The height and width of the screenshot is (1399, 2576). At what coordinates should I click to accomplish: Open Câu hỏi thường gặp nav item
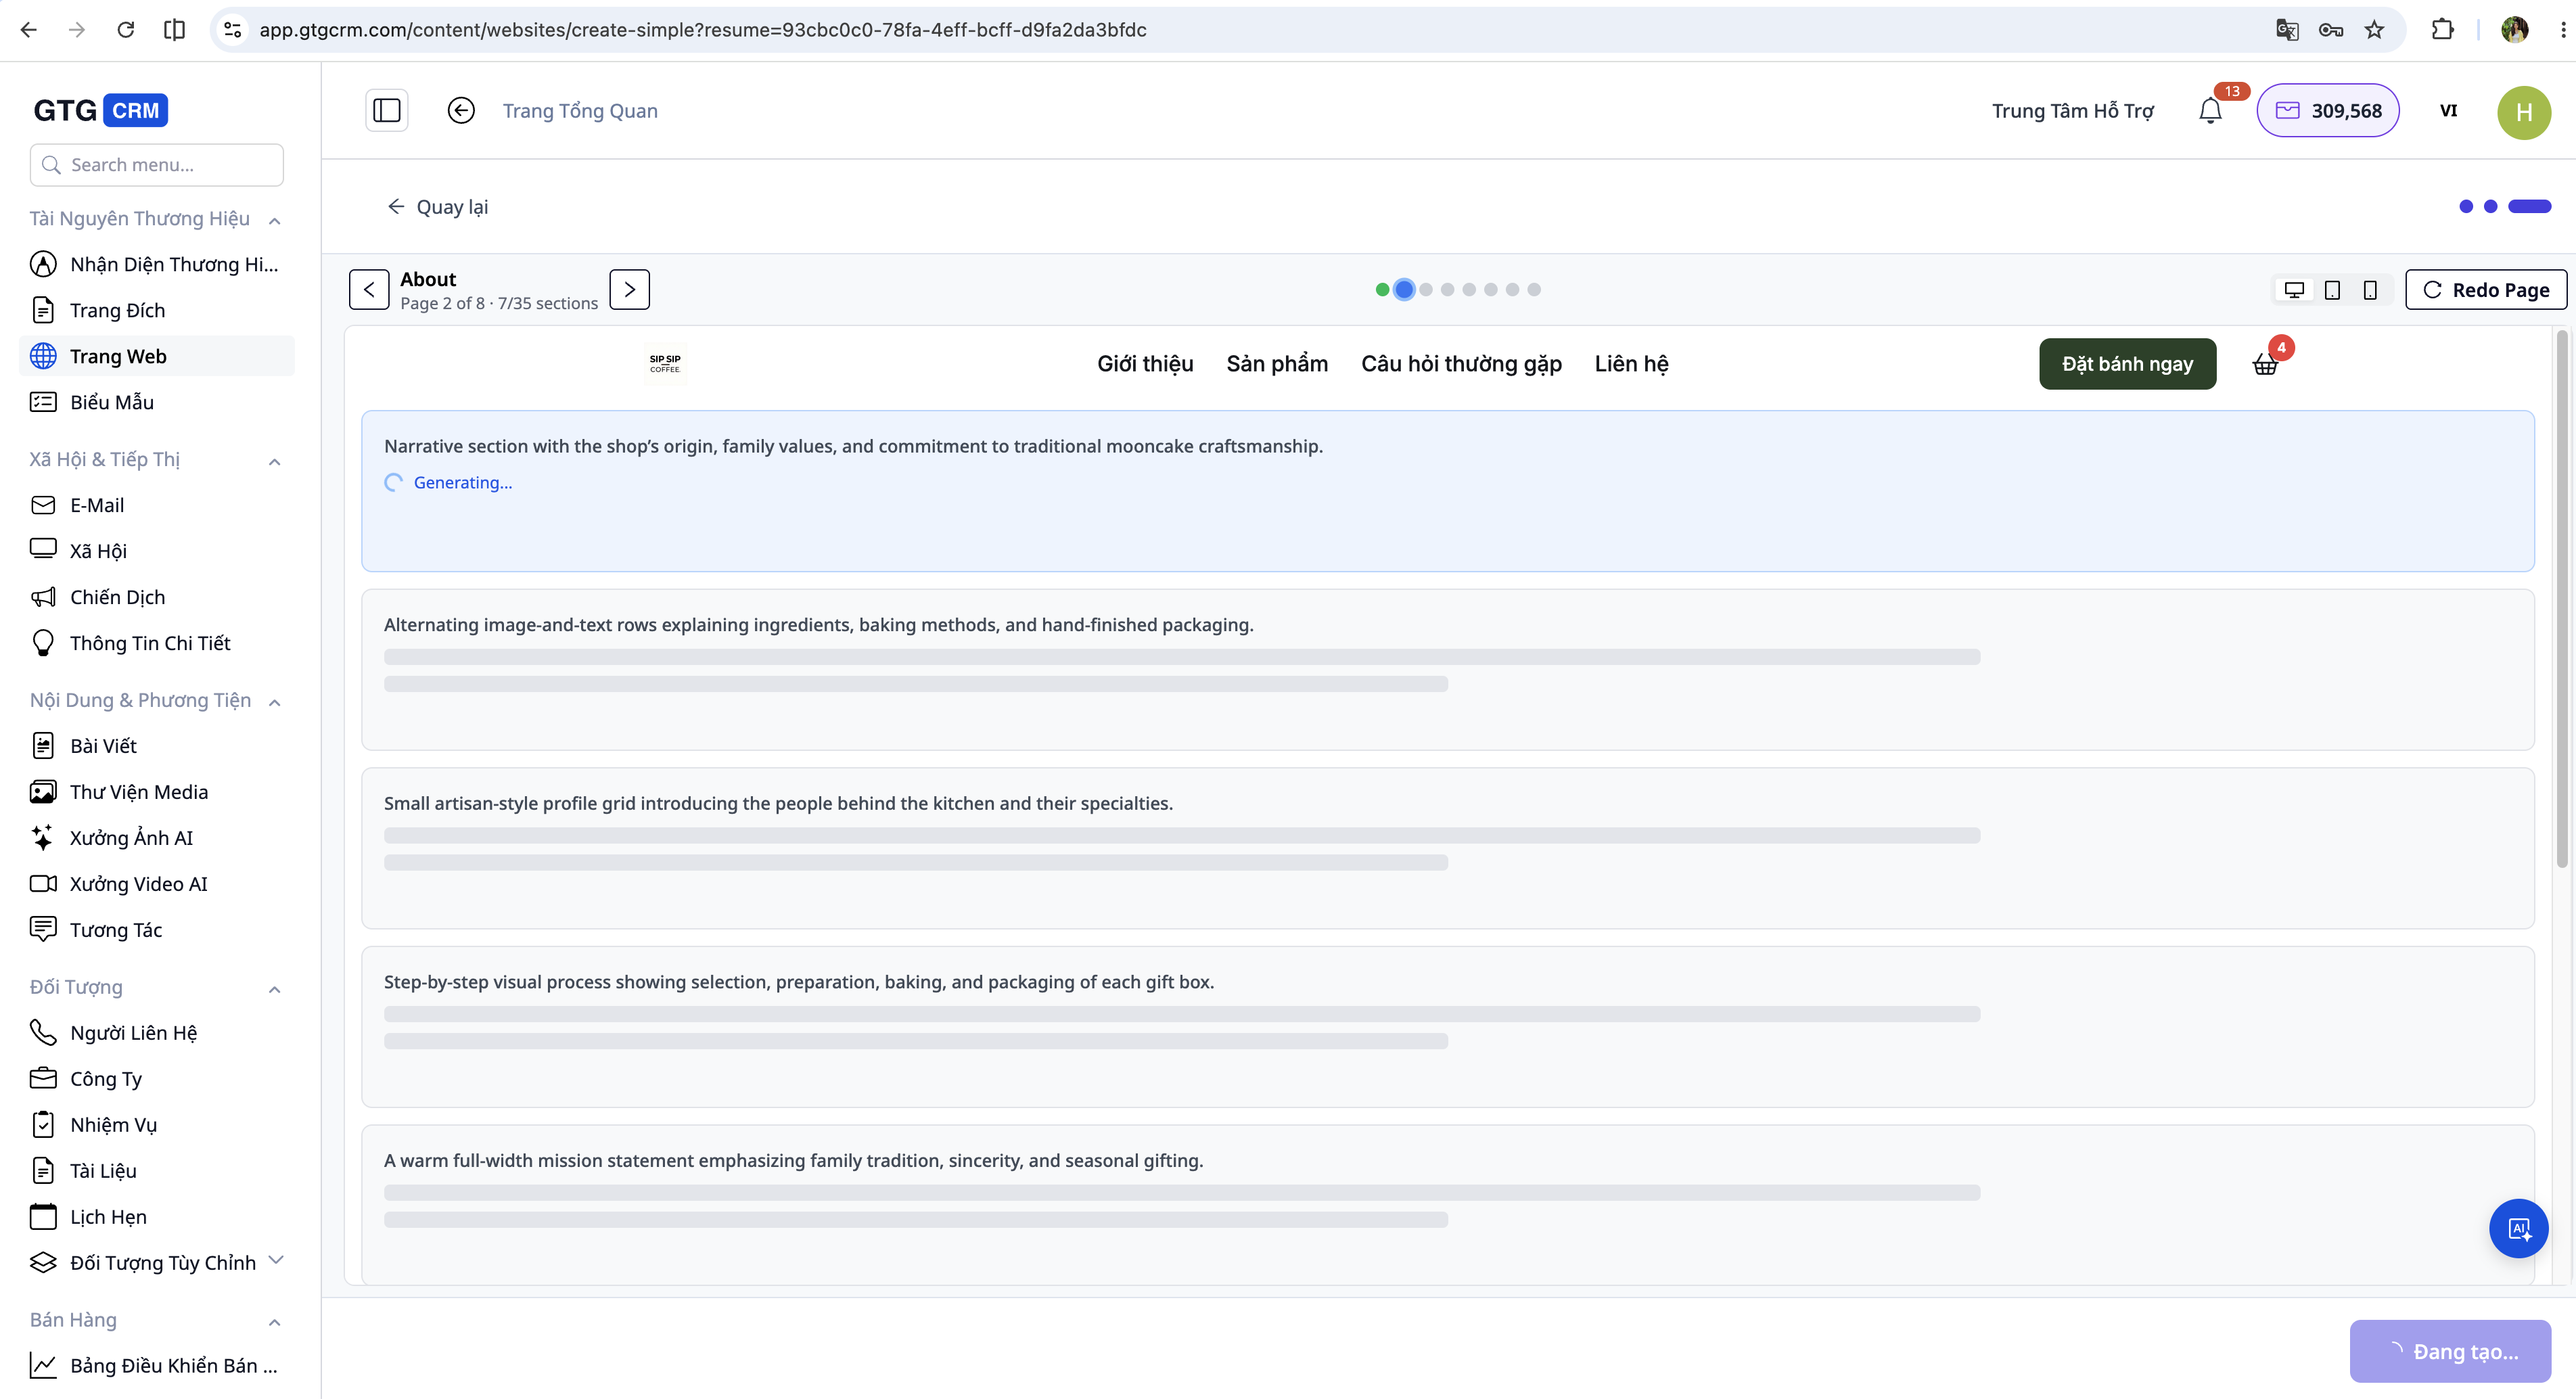[1461, 363]
